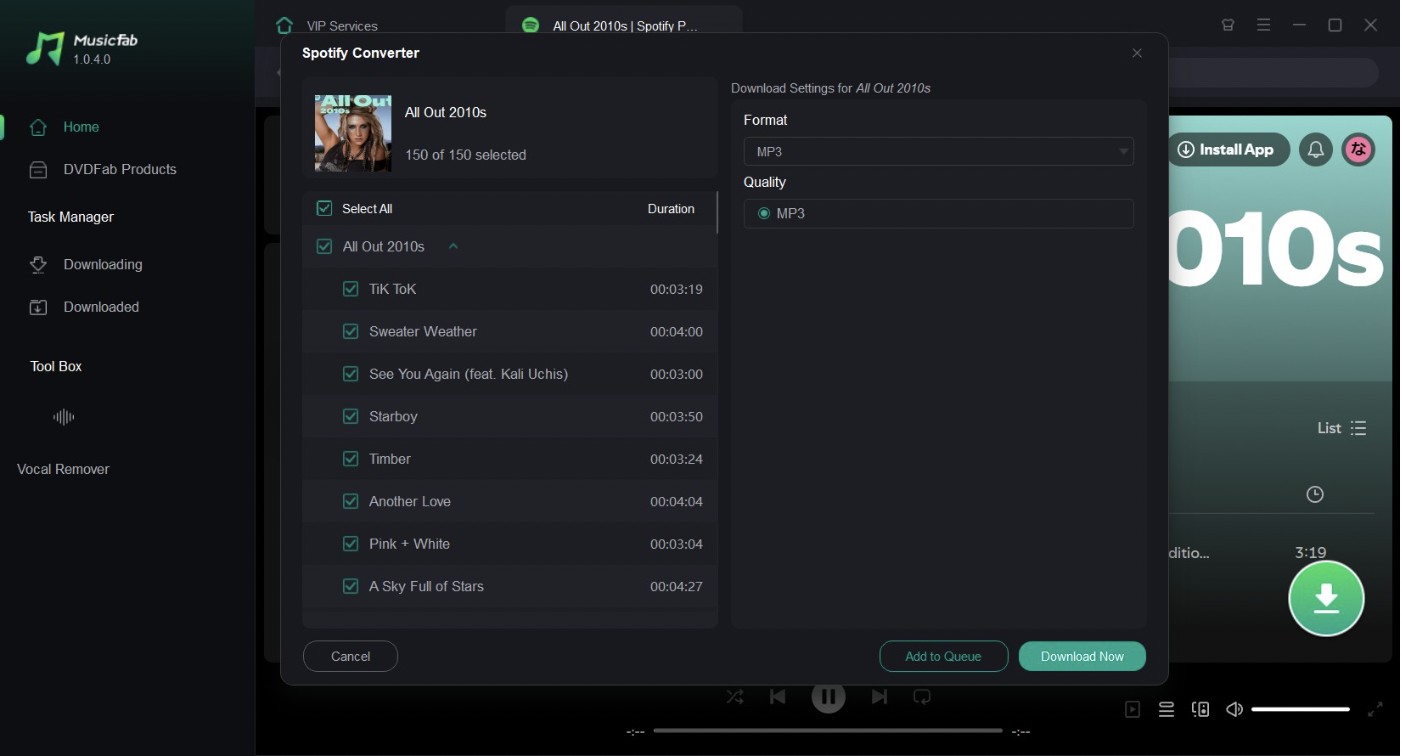Toggle shuffle playback
This screenshot has width=1402, height=756.
point(735,697)
